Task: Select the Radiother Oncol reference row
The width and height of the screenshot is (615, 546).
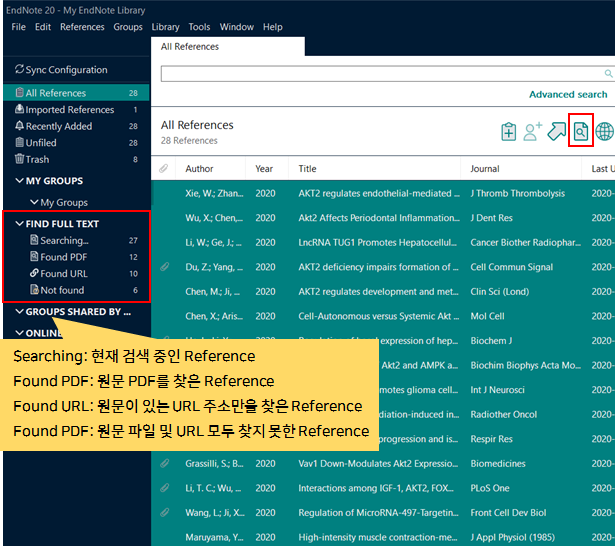Action: point(496,414)
